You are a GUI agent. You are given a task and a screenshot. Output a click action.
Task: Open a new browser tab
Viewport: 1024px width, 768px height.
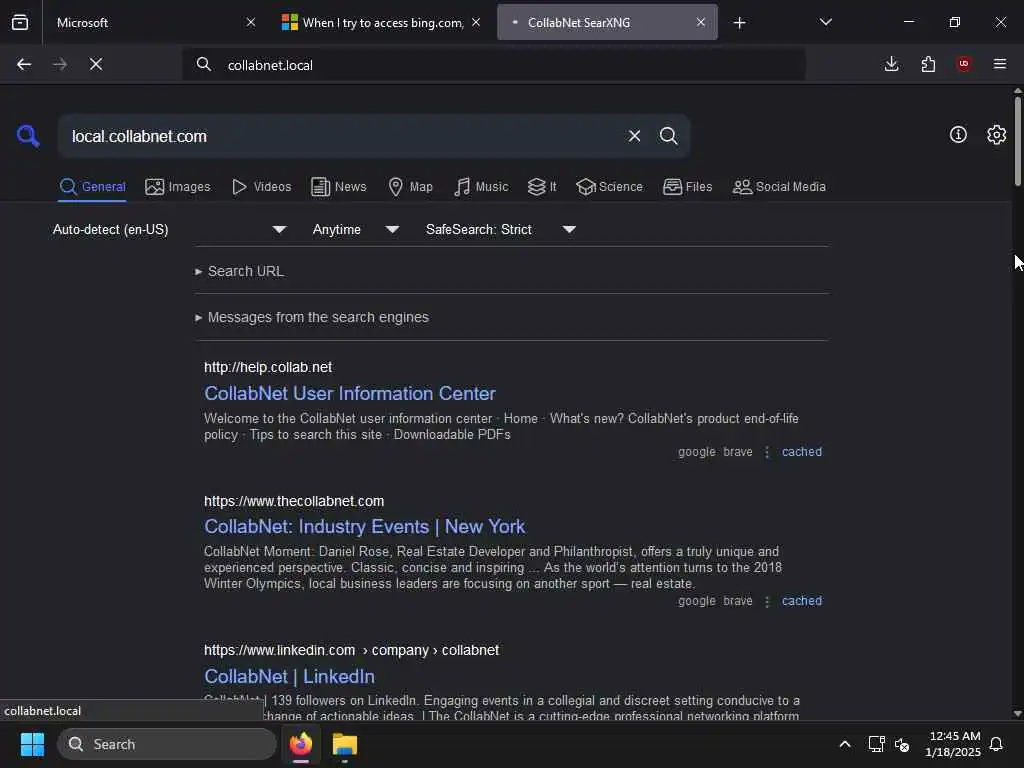pos(739,23)
